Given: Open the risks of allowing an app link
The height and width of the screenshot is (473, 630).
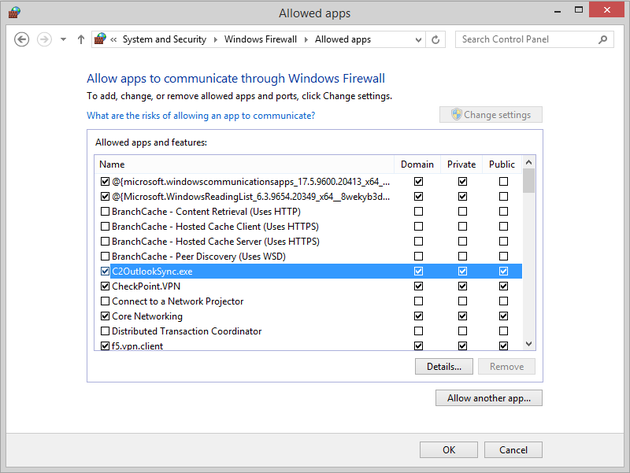Looking at the screenshot, I should 201,116.
